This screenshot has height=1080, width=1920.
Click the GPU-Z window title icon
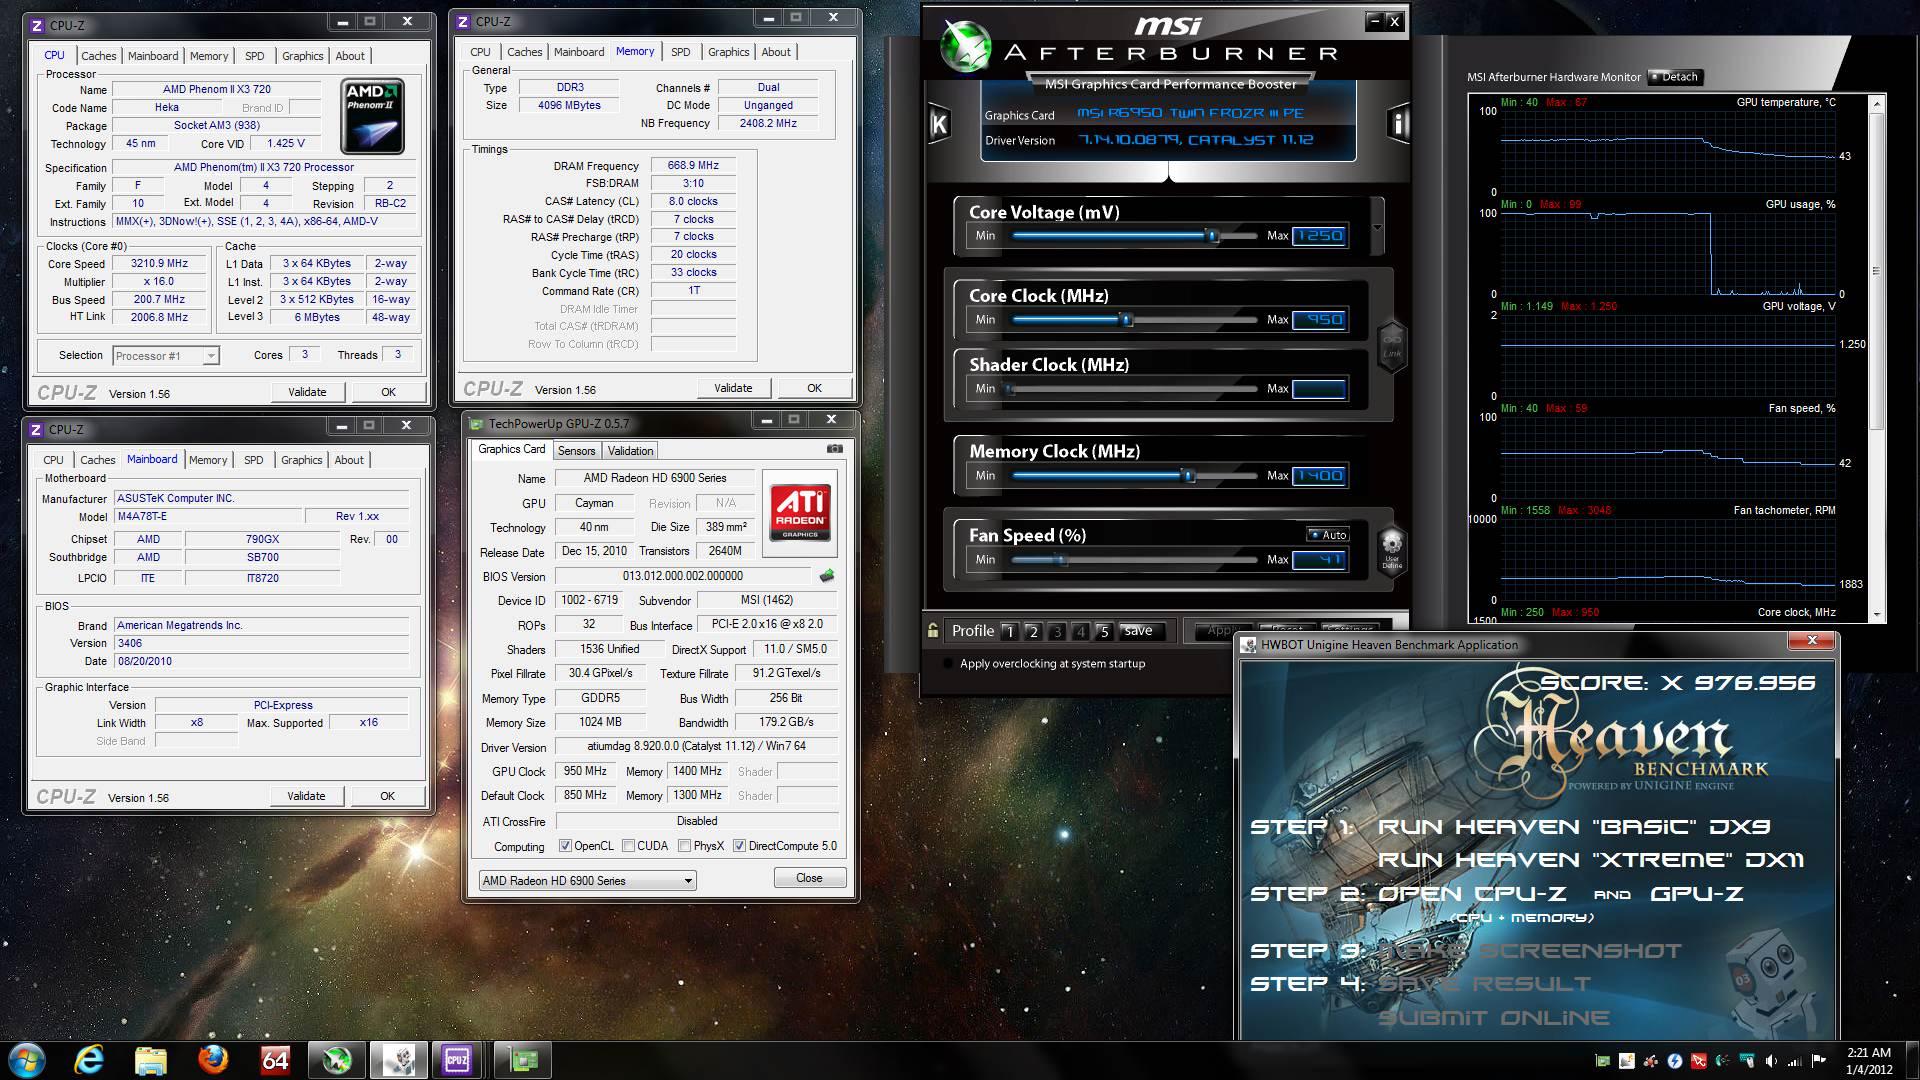pyautogui.click(x=477, y=424)
